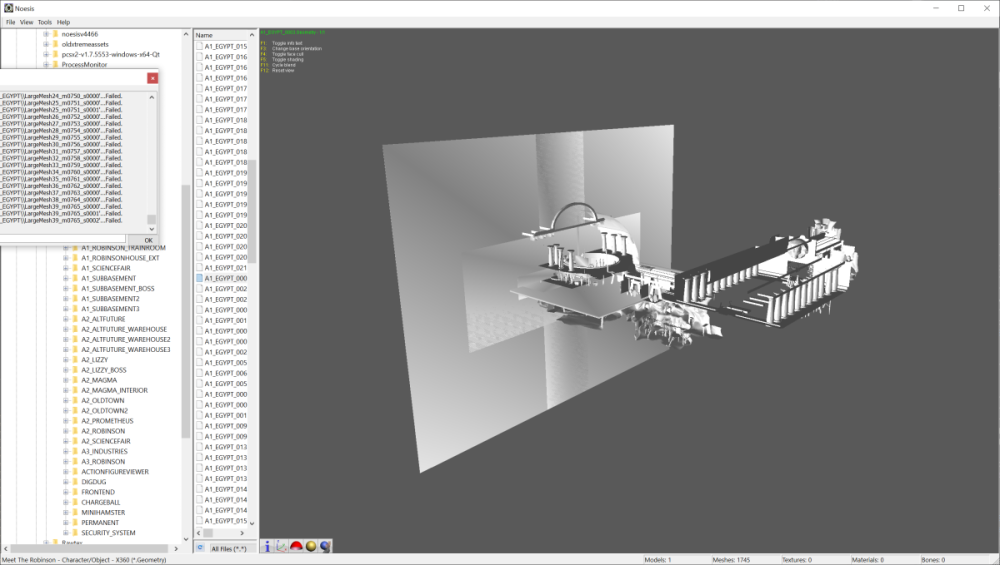Click the LargeMesh39_m0765_s0002 Failed log line
1000x565 pixels.
(61, 220)
